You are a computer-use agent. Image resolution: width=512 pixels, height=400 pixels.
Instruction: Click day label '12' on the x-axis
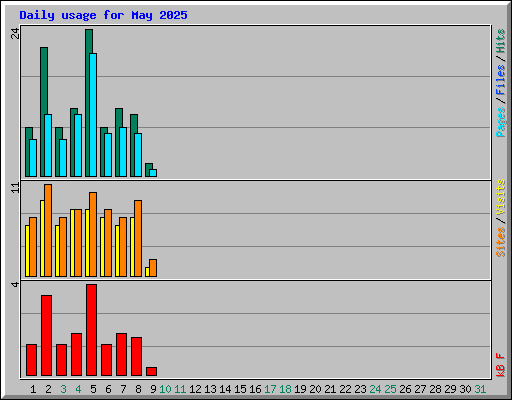(195, 389)
